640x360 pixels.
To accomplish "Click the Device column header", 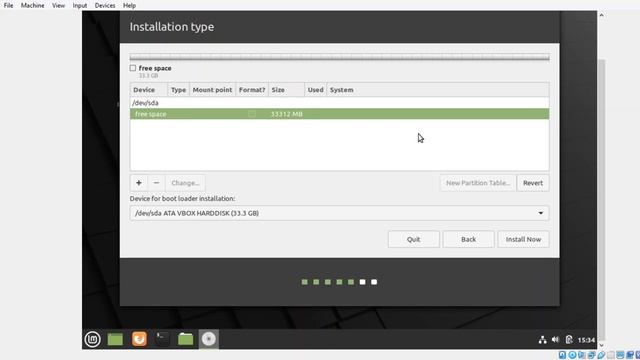I will (x=149, y=90).
